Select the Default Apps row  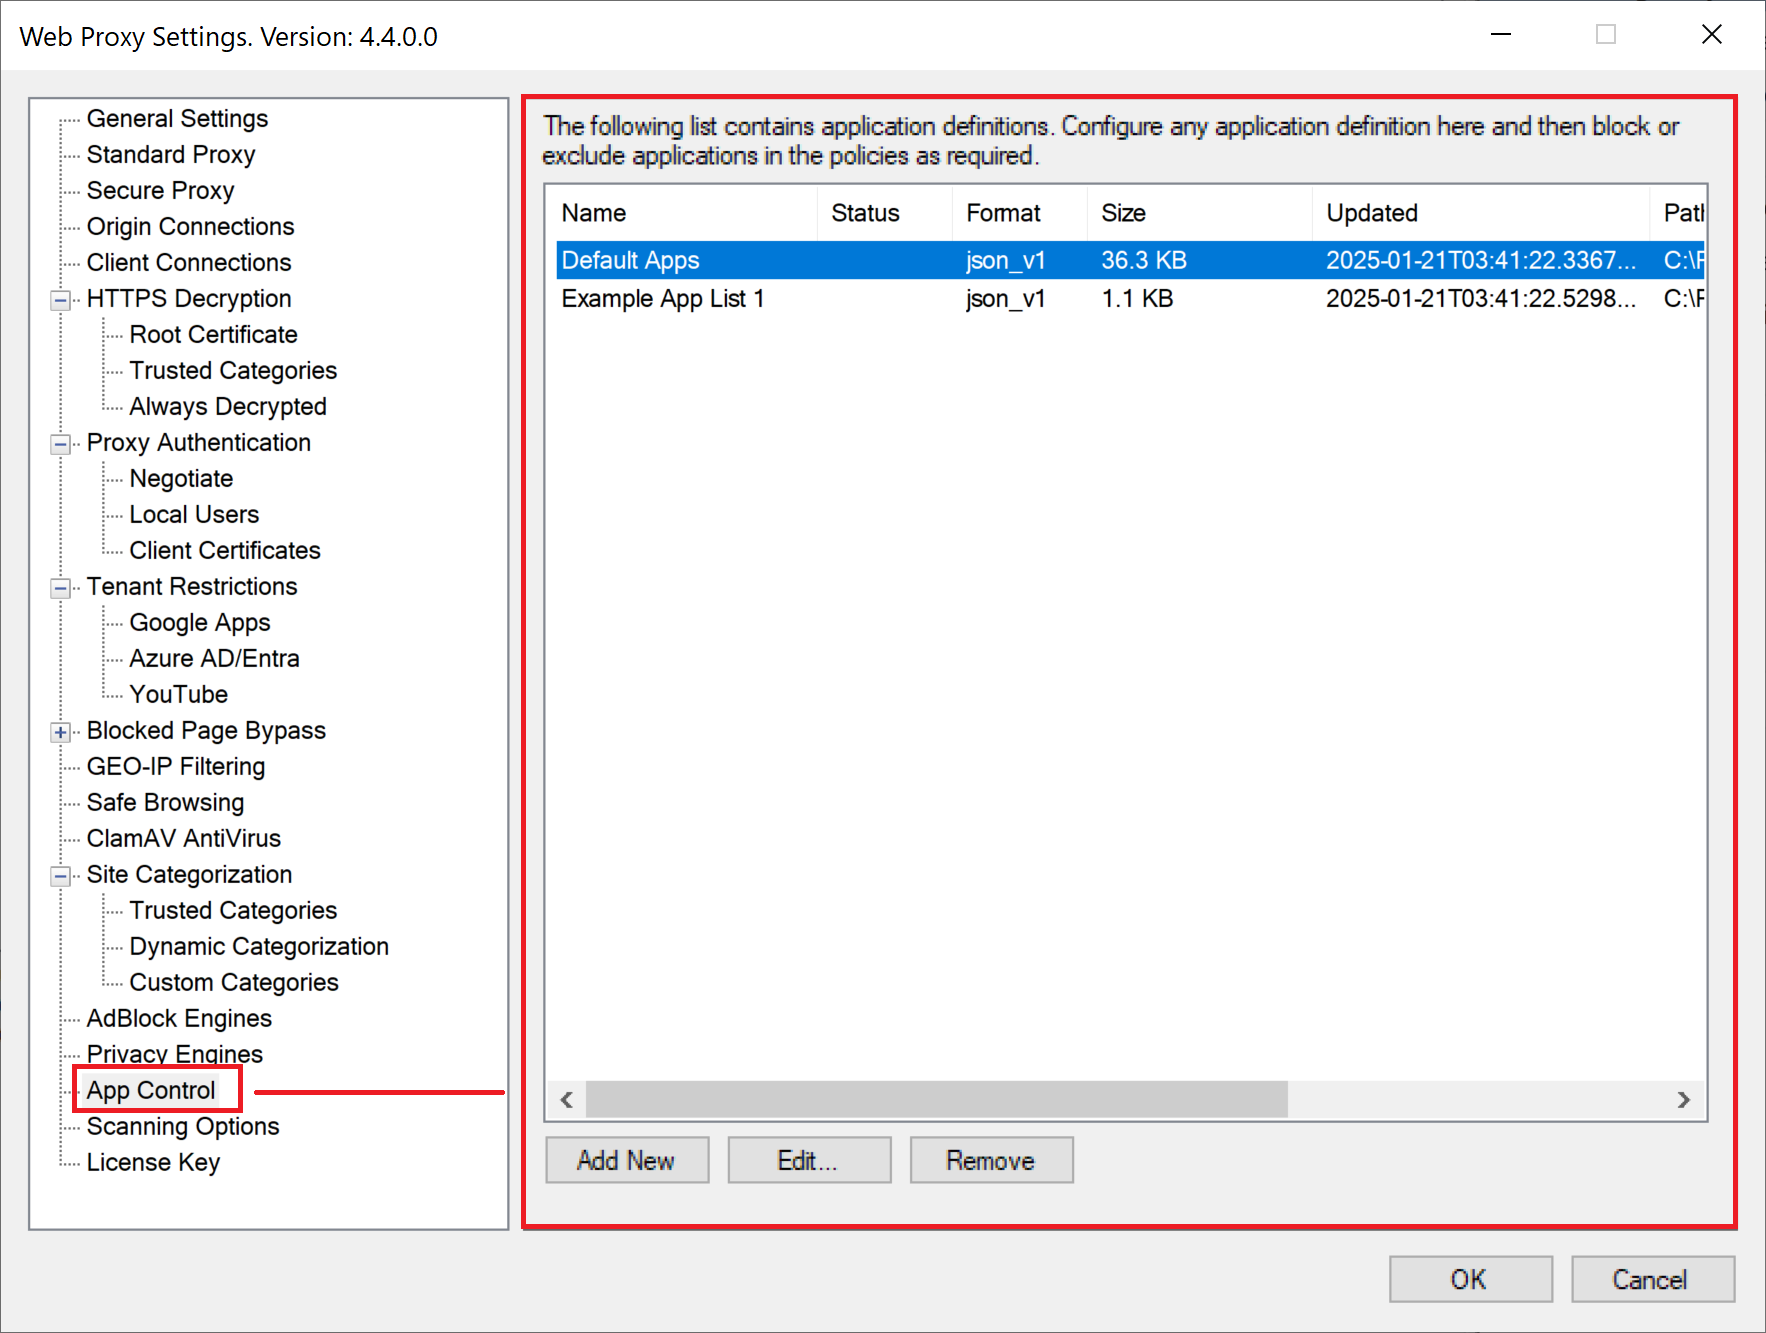coord(1130,260)
